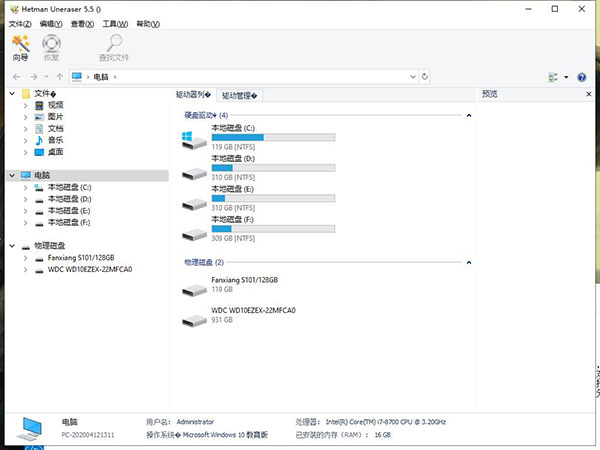Viewport: 600px width, 450px height.
Task: Click the 119 GB [NTFS] label
Action: point(233,147)
